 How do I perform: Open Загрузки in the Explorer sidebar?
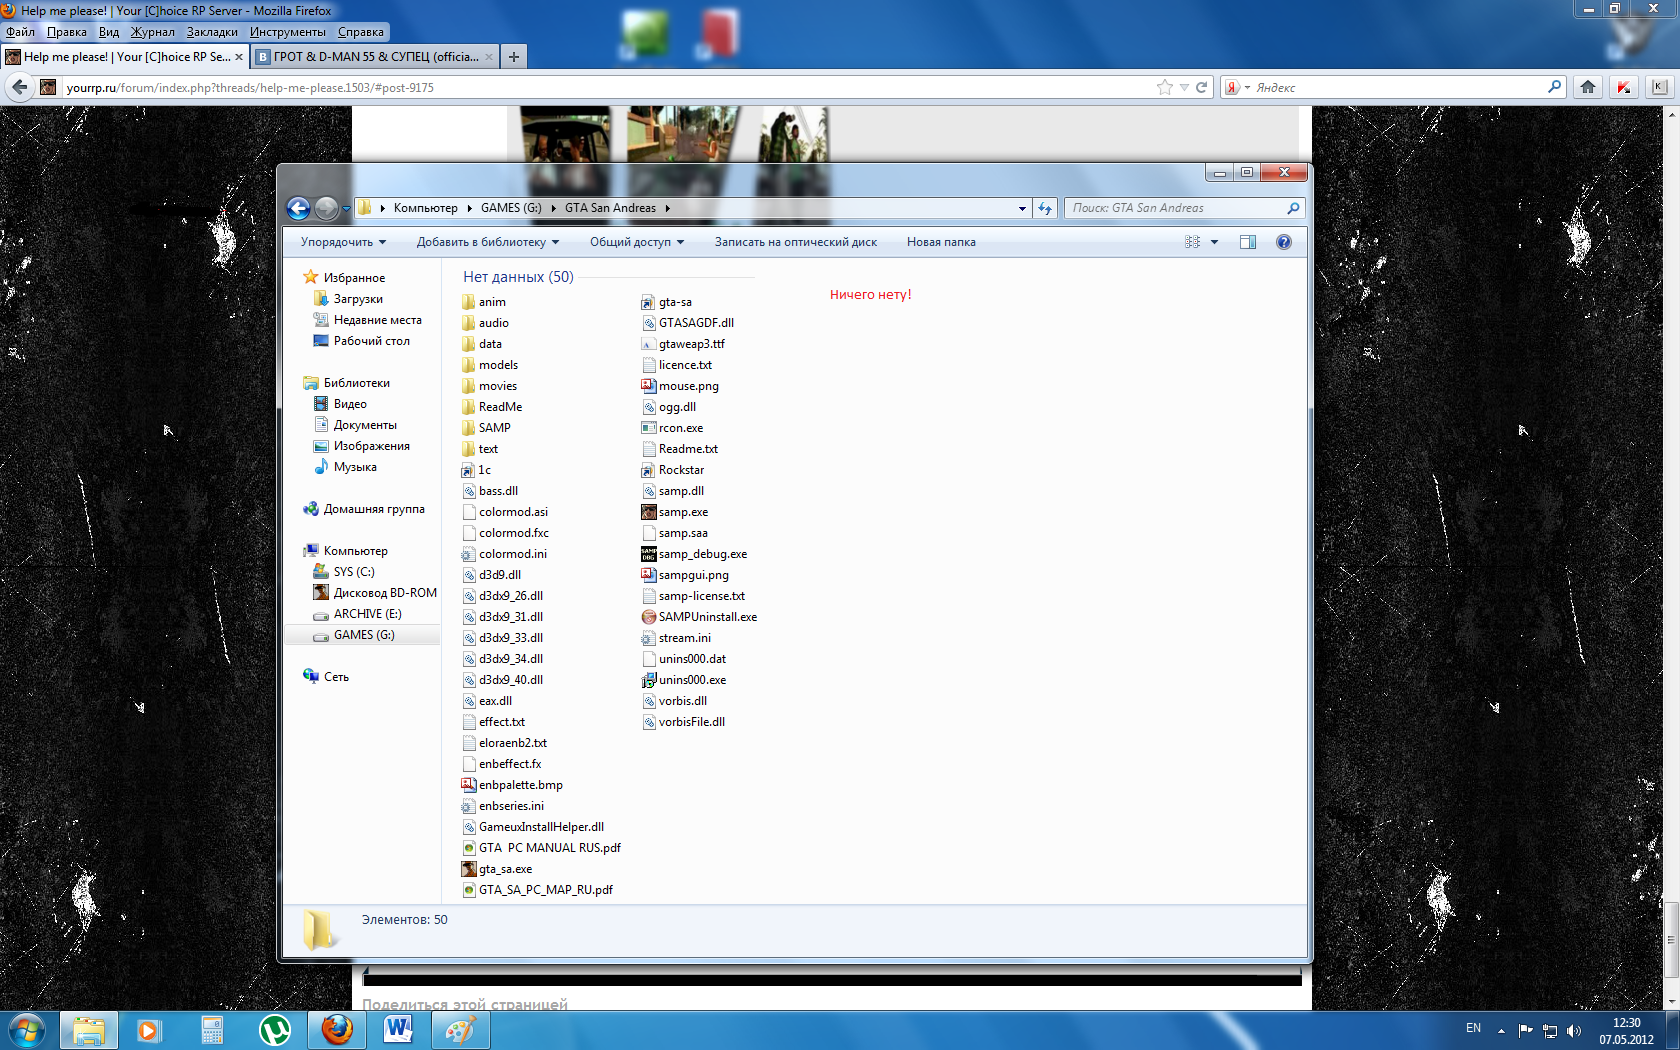[348, 299]
